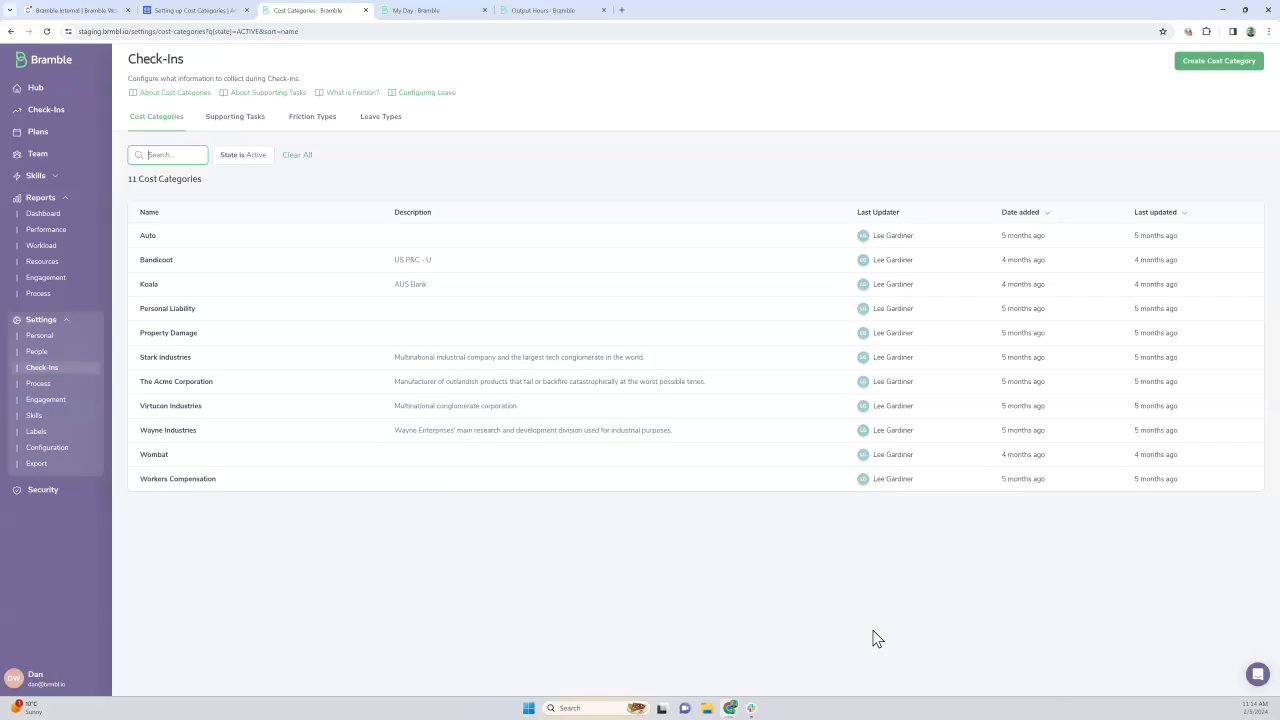Sort by Date added column arrow
Image resolution: width=1280 pixels, height=720 pixels.
pyautogui.click(x=1047, y=213)
